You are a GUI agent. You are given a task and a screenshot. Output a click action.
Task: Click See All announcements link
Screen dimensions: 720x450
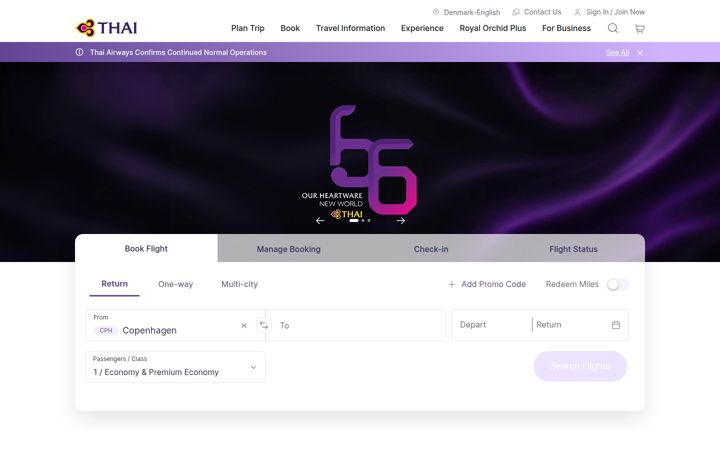click(618, 53)
